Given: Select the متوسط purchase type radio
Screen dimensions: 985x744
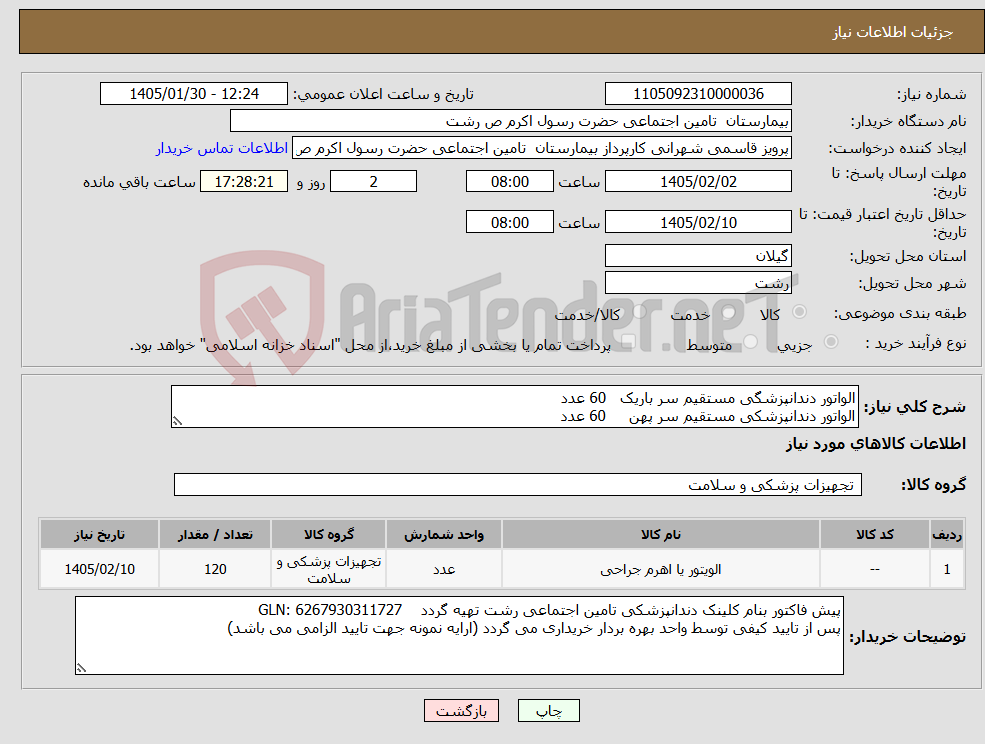Looking at the screenshot, I should [750, 342].
